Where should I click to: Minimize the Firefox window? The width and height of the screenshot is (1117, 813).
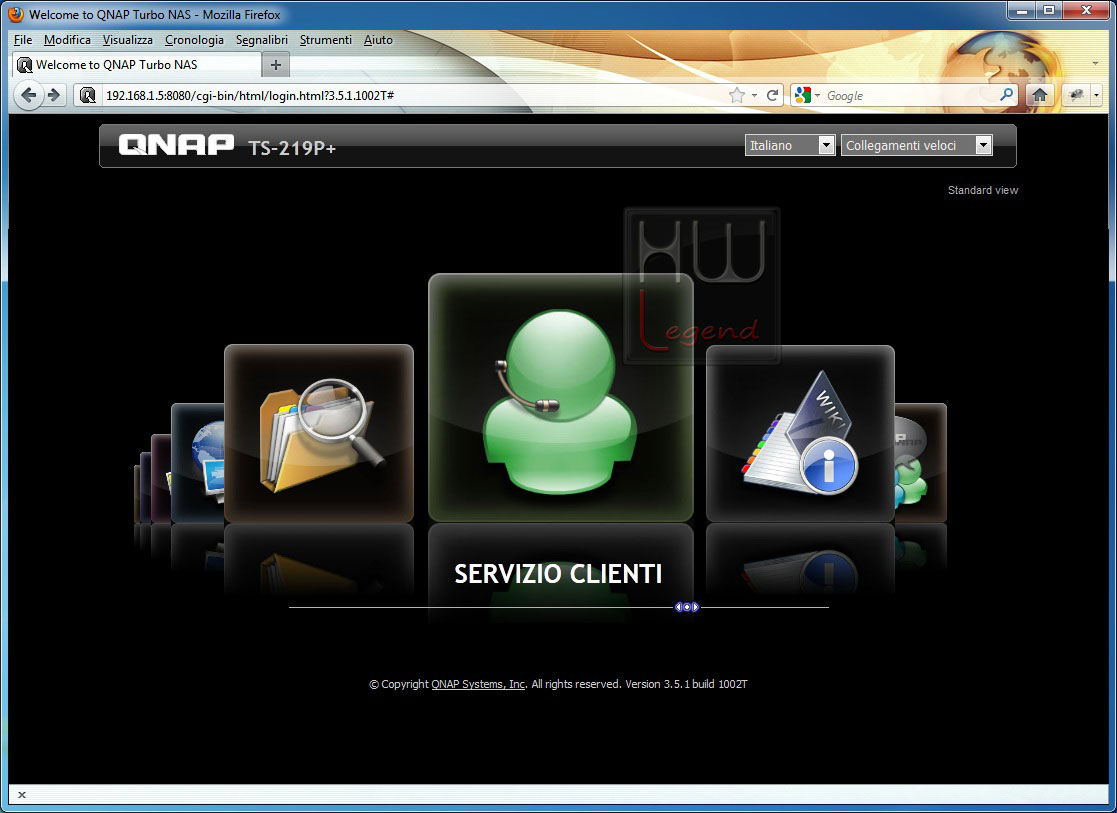[x=1022, y=10]
